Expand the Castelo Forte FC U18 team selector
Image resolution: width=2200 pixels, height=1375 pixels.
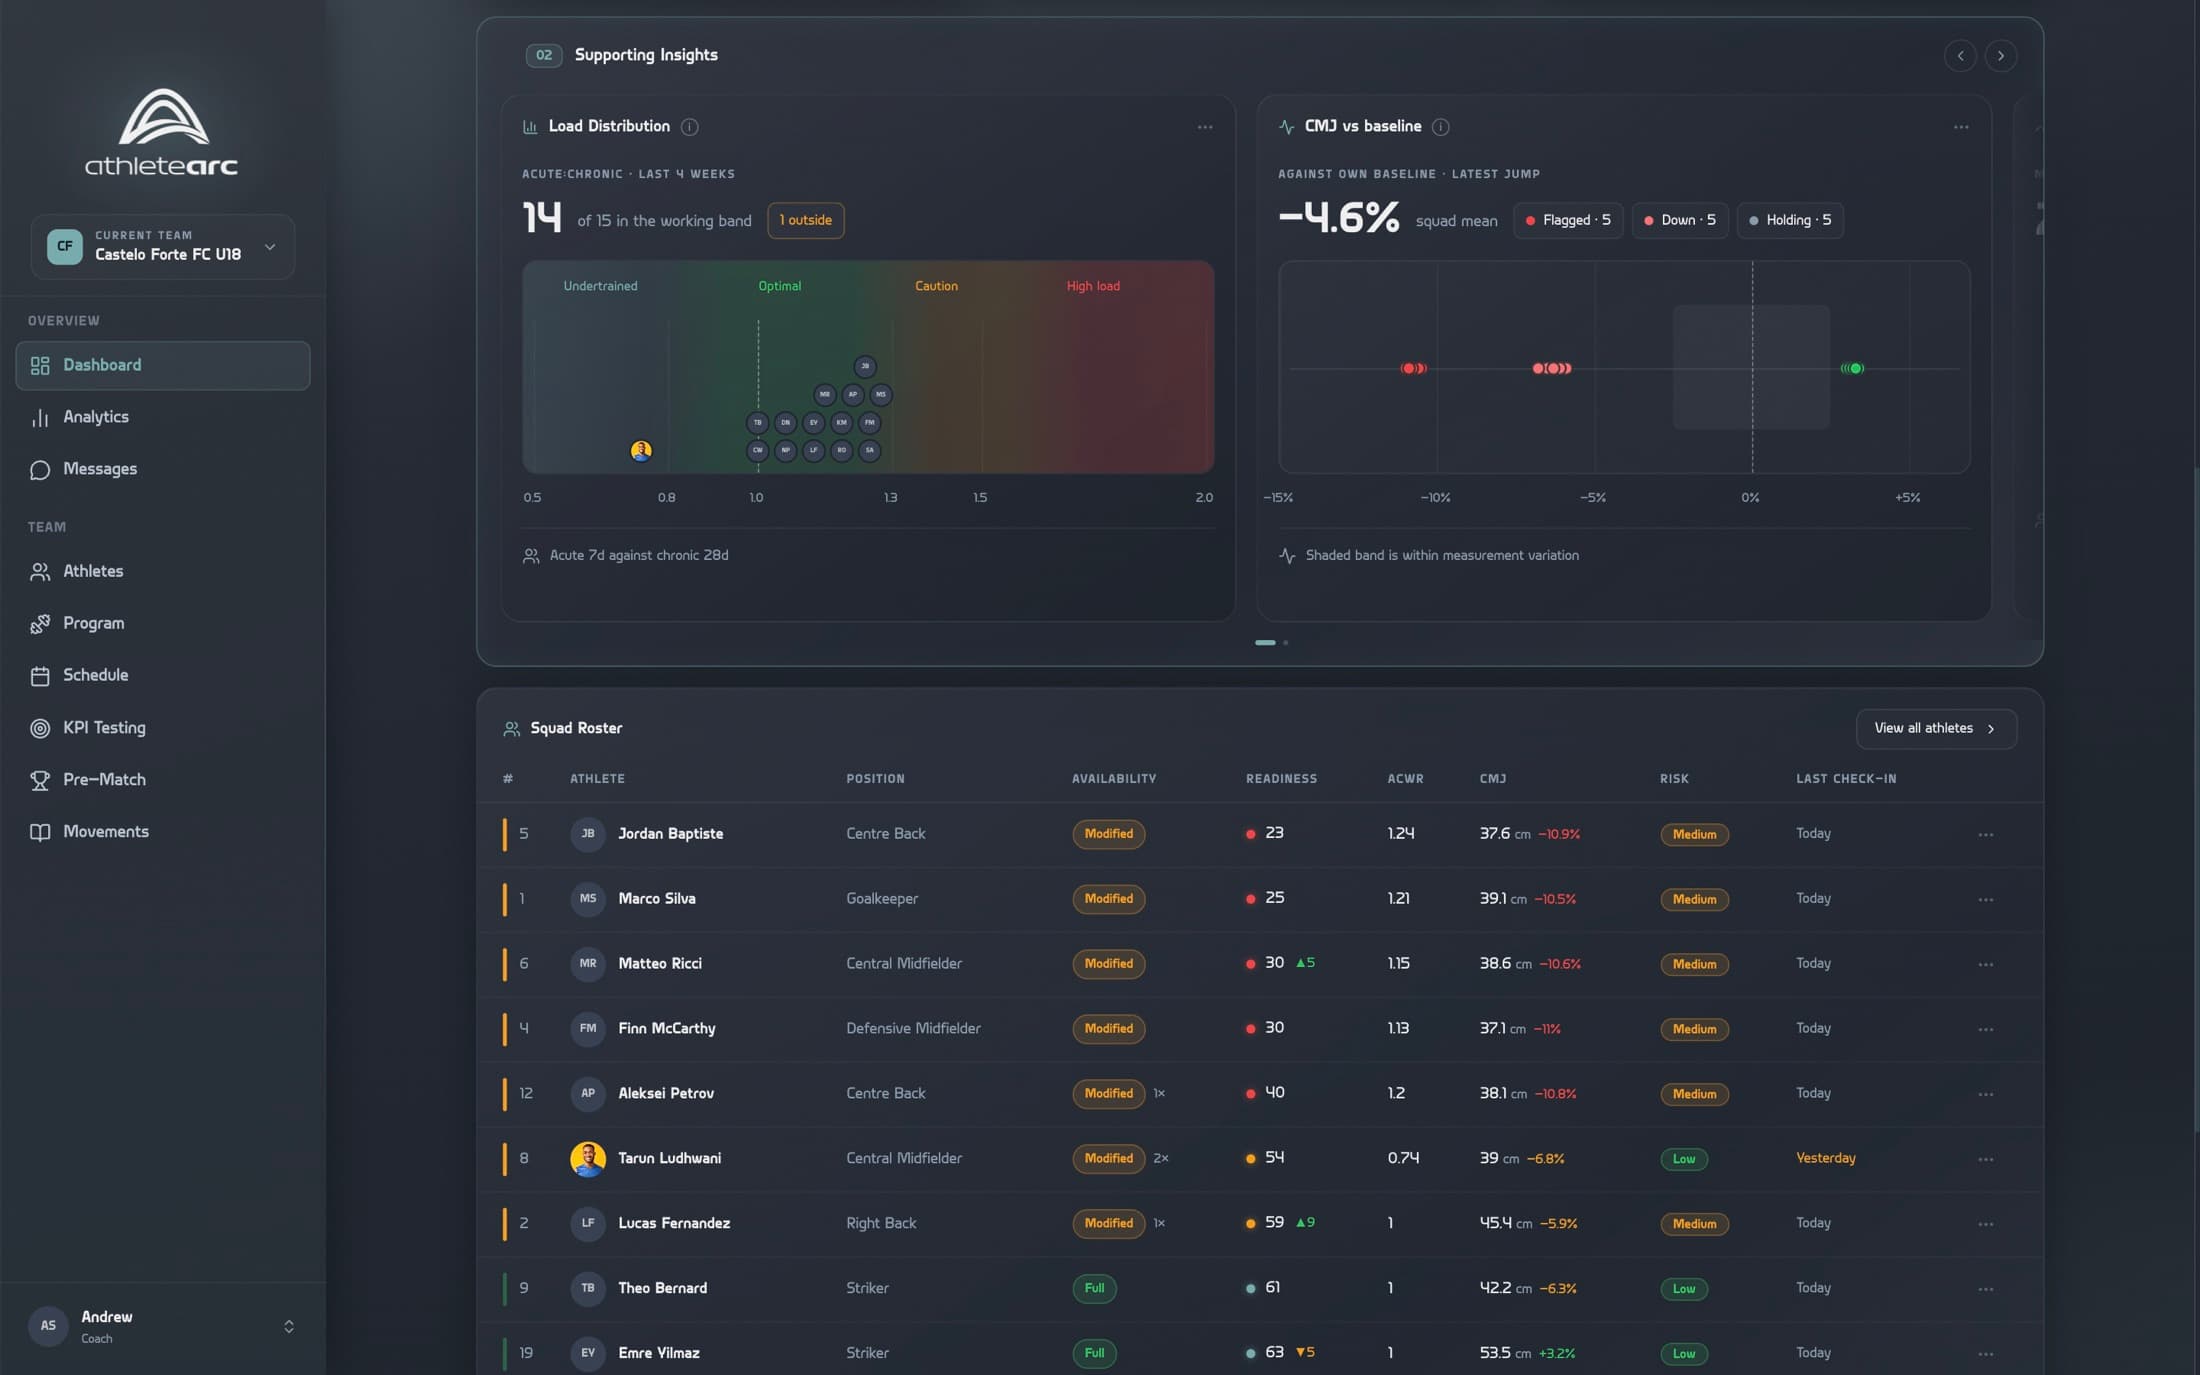[x=163, y=246]
